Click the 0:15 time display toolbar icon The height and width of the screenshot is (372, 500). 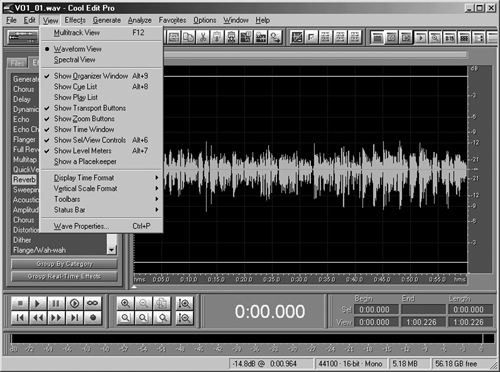click(x=449, y=38)
